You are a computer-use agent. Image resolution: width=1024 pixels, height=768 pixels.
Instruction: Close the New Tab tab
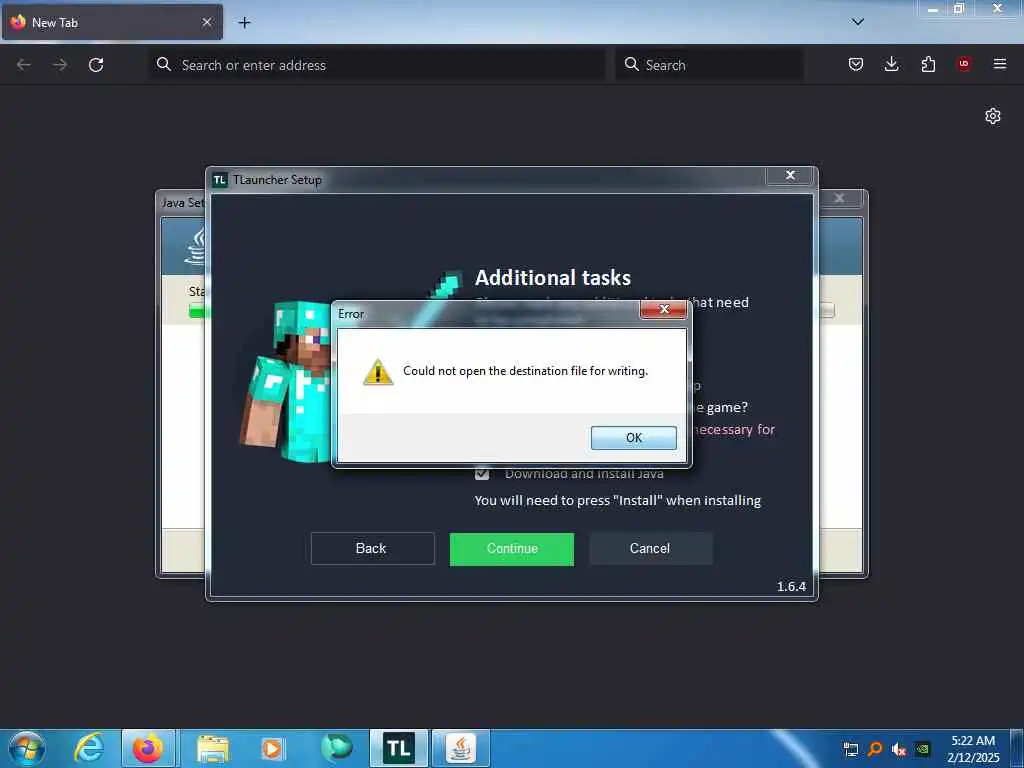click(207, 22)
